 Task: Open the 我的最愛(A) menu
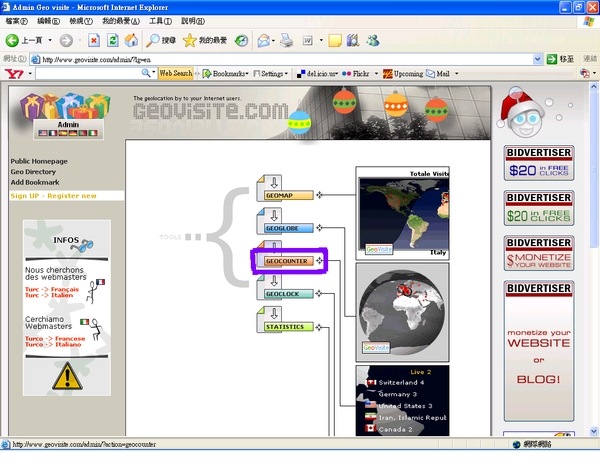[x=121, y=21]
